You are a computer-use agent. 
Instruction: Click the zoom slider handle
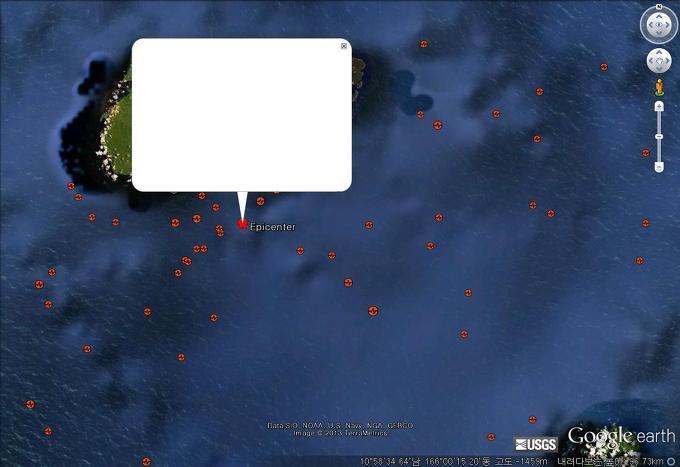pos(659,137)
